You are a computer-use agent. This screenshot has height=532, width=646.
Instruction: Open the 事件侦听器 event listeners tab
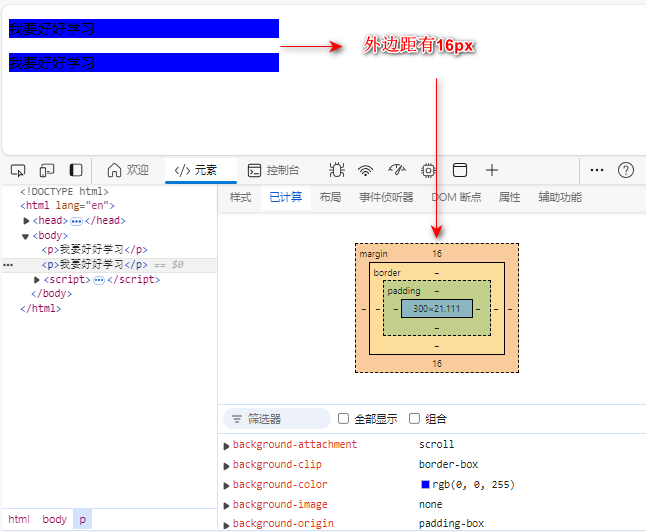[x=386, y=197]
